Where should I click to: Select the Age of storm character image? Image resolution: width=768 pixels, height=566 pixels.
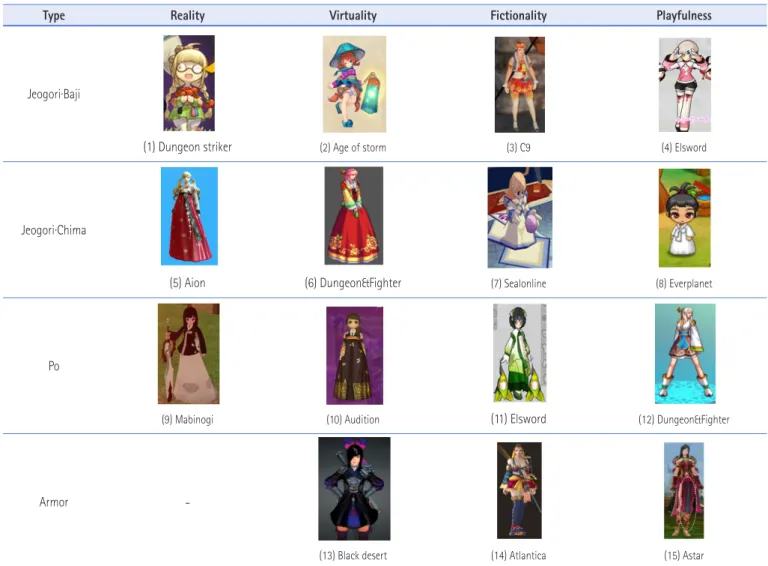pyautogui.click(x=354, y=84)
